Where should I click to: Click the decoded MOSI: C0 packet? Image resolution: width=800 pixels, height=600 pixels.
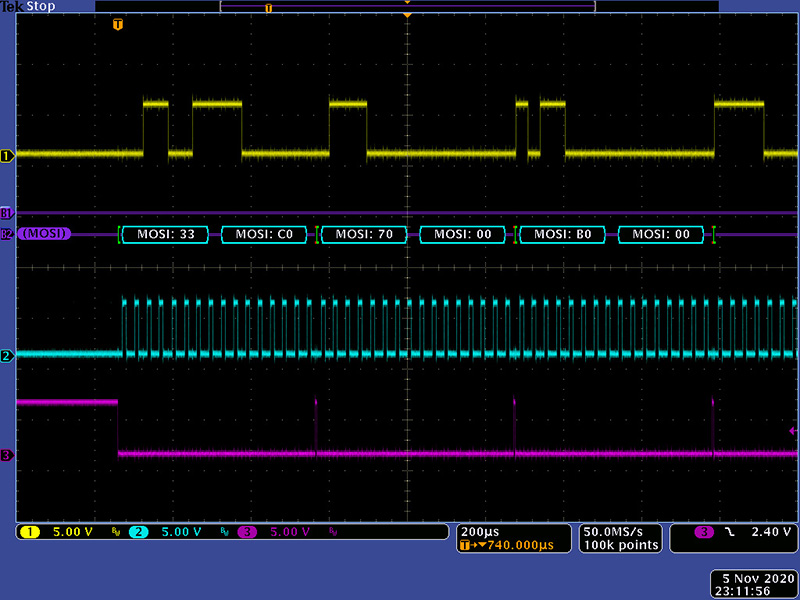coord(264,235)
